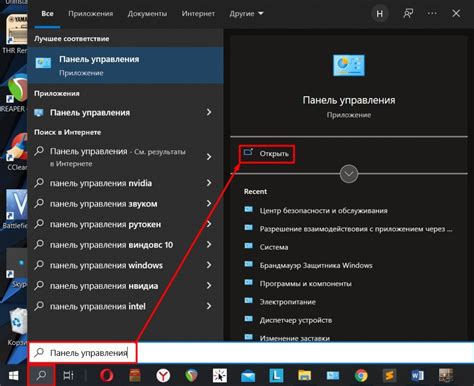Expand web results for Панель управления
The height and width of the screenshot is (386, 474).
[209, 157]
